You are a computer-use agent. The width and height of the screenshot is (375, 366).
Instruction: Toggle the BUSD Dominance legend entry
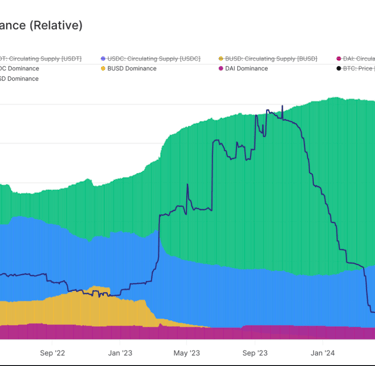pyautogui.click(x=129, y=69)
